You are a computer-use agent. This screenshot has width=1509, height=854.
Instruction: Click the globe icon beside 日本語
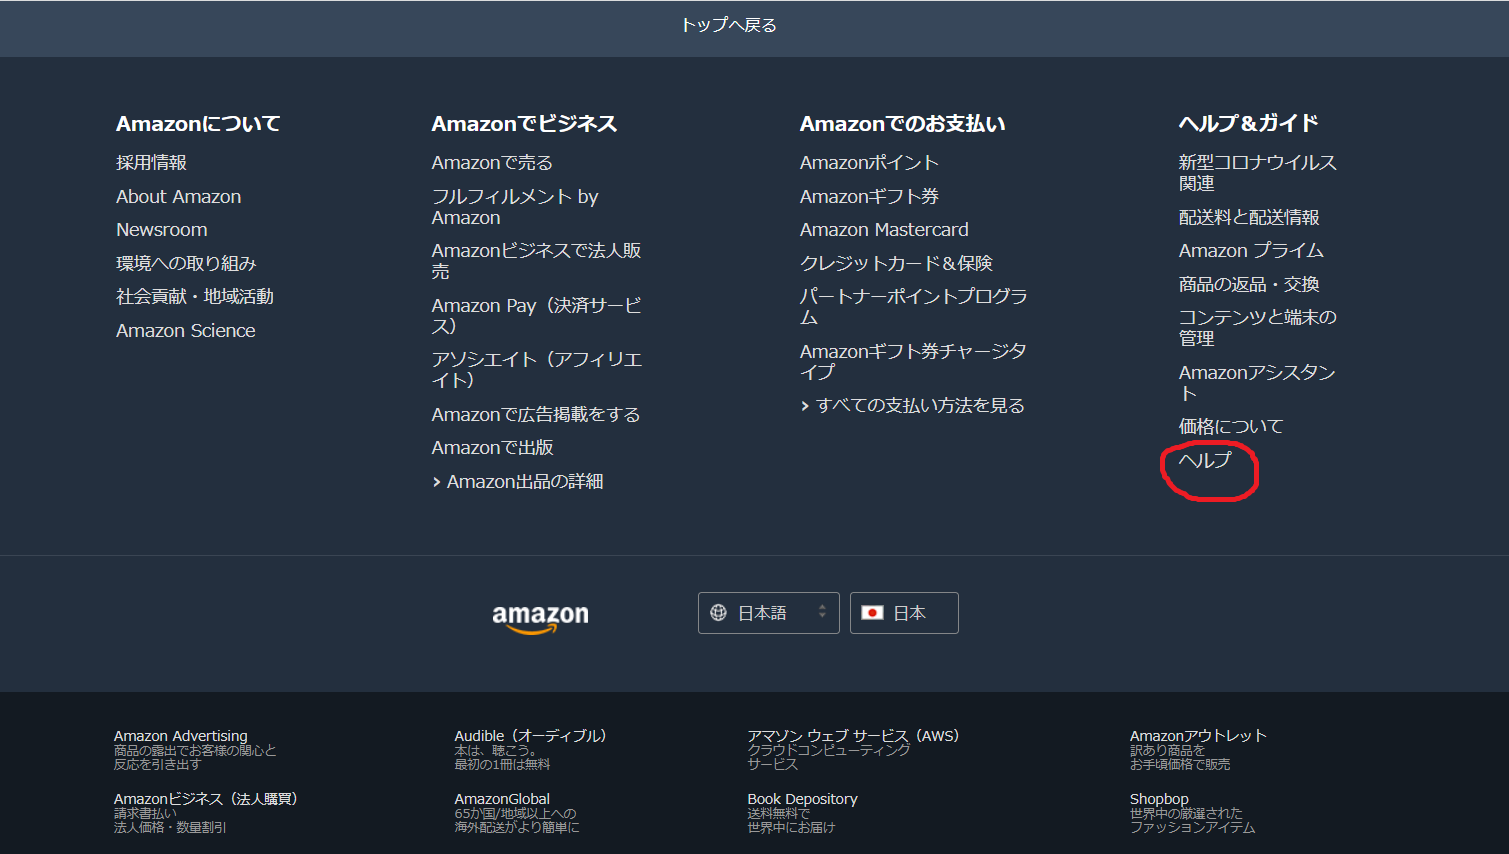coord(718,613)
